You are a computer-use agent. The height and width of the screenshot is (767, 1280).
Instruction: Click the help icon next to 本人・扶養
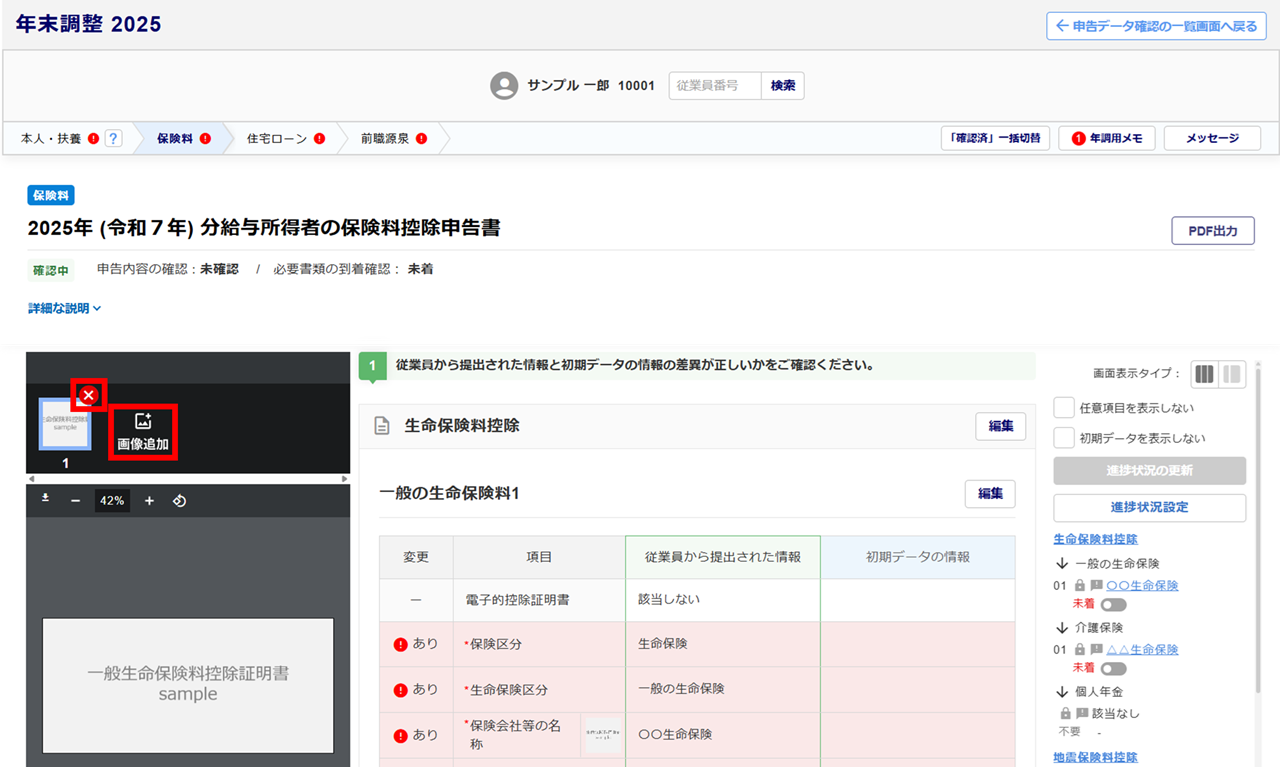[x=113, y=139]
